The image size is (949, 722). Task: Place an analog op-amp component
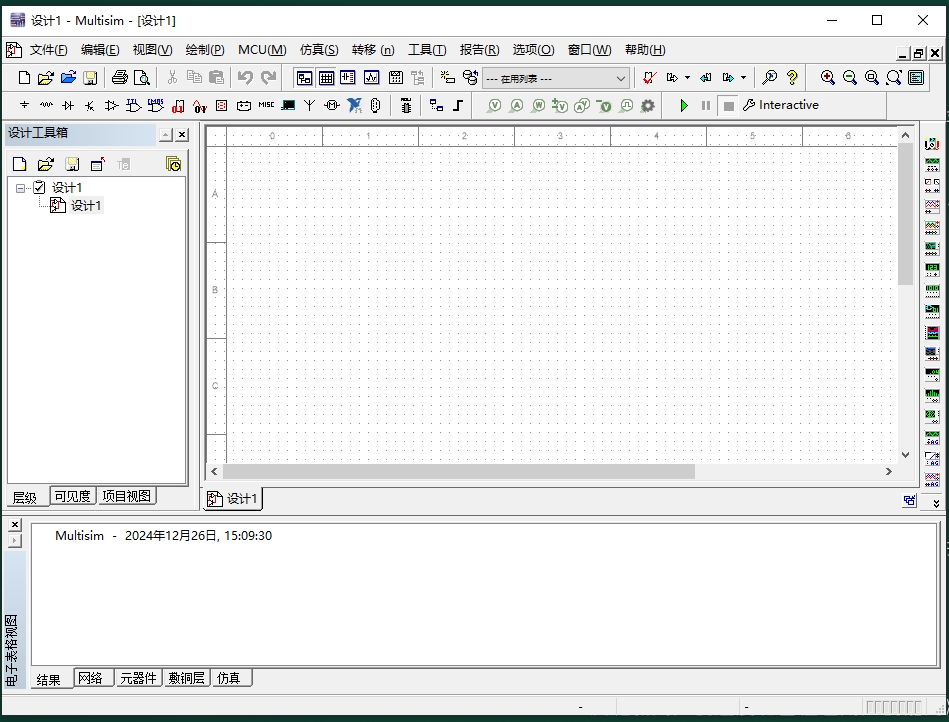tap(111, 105)
